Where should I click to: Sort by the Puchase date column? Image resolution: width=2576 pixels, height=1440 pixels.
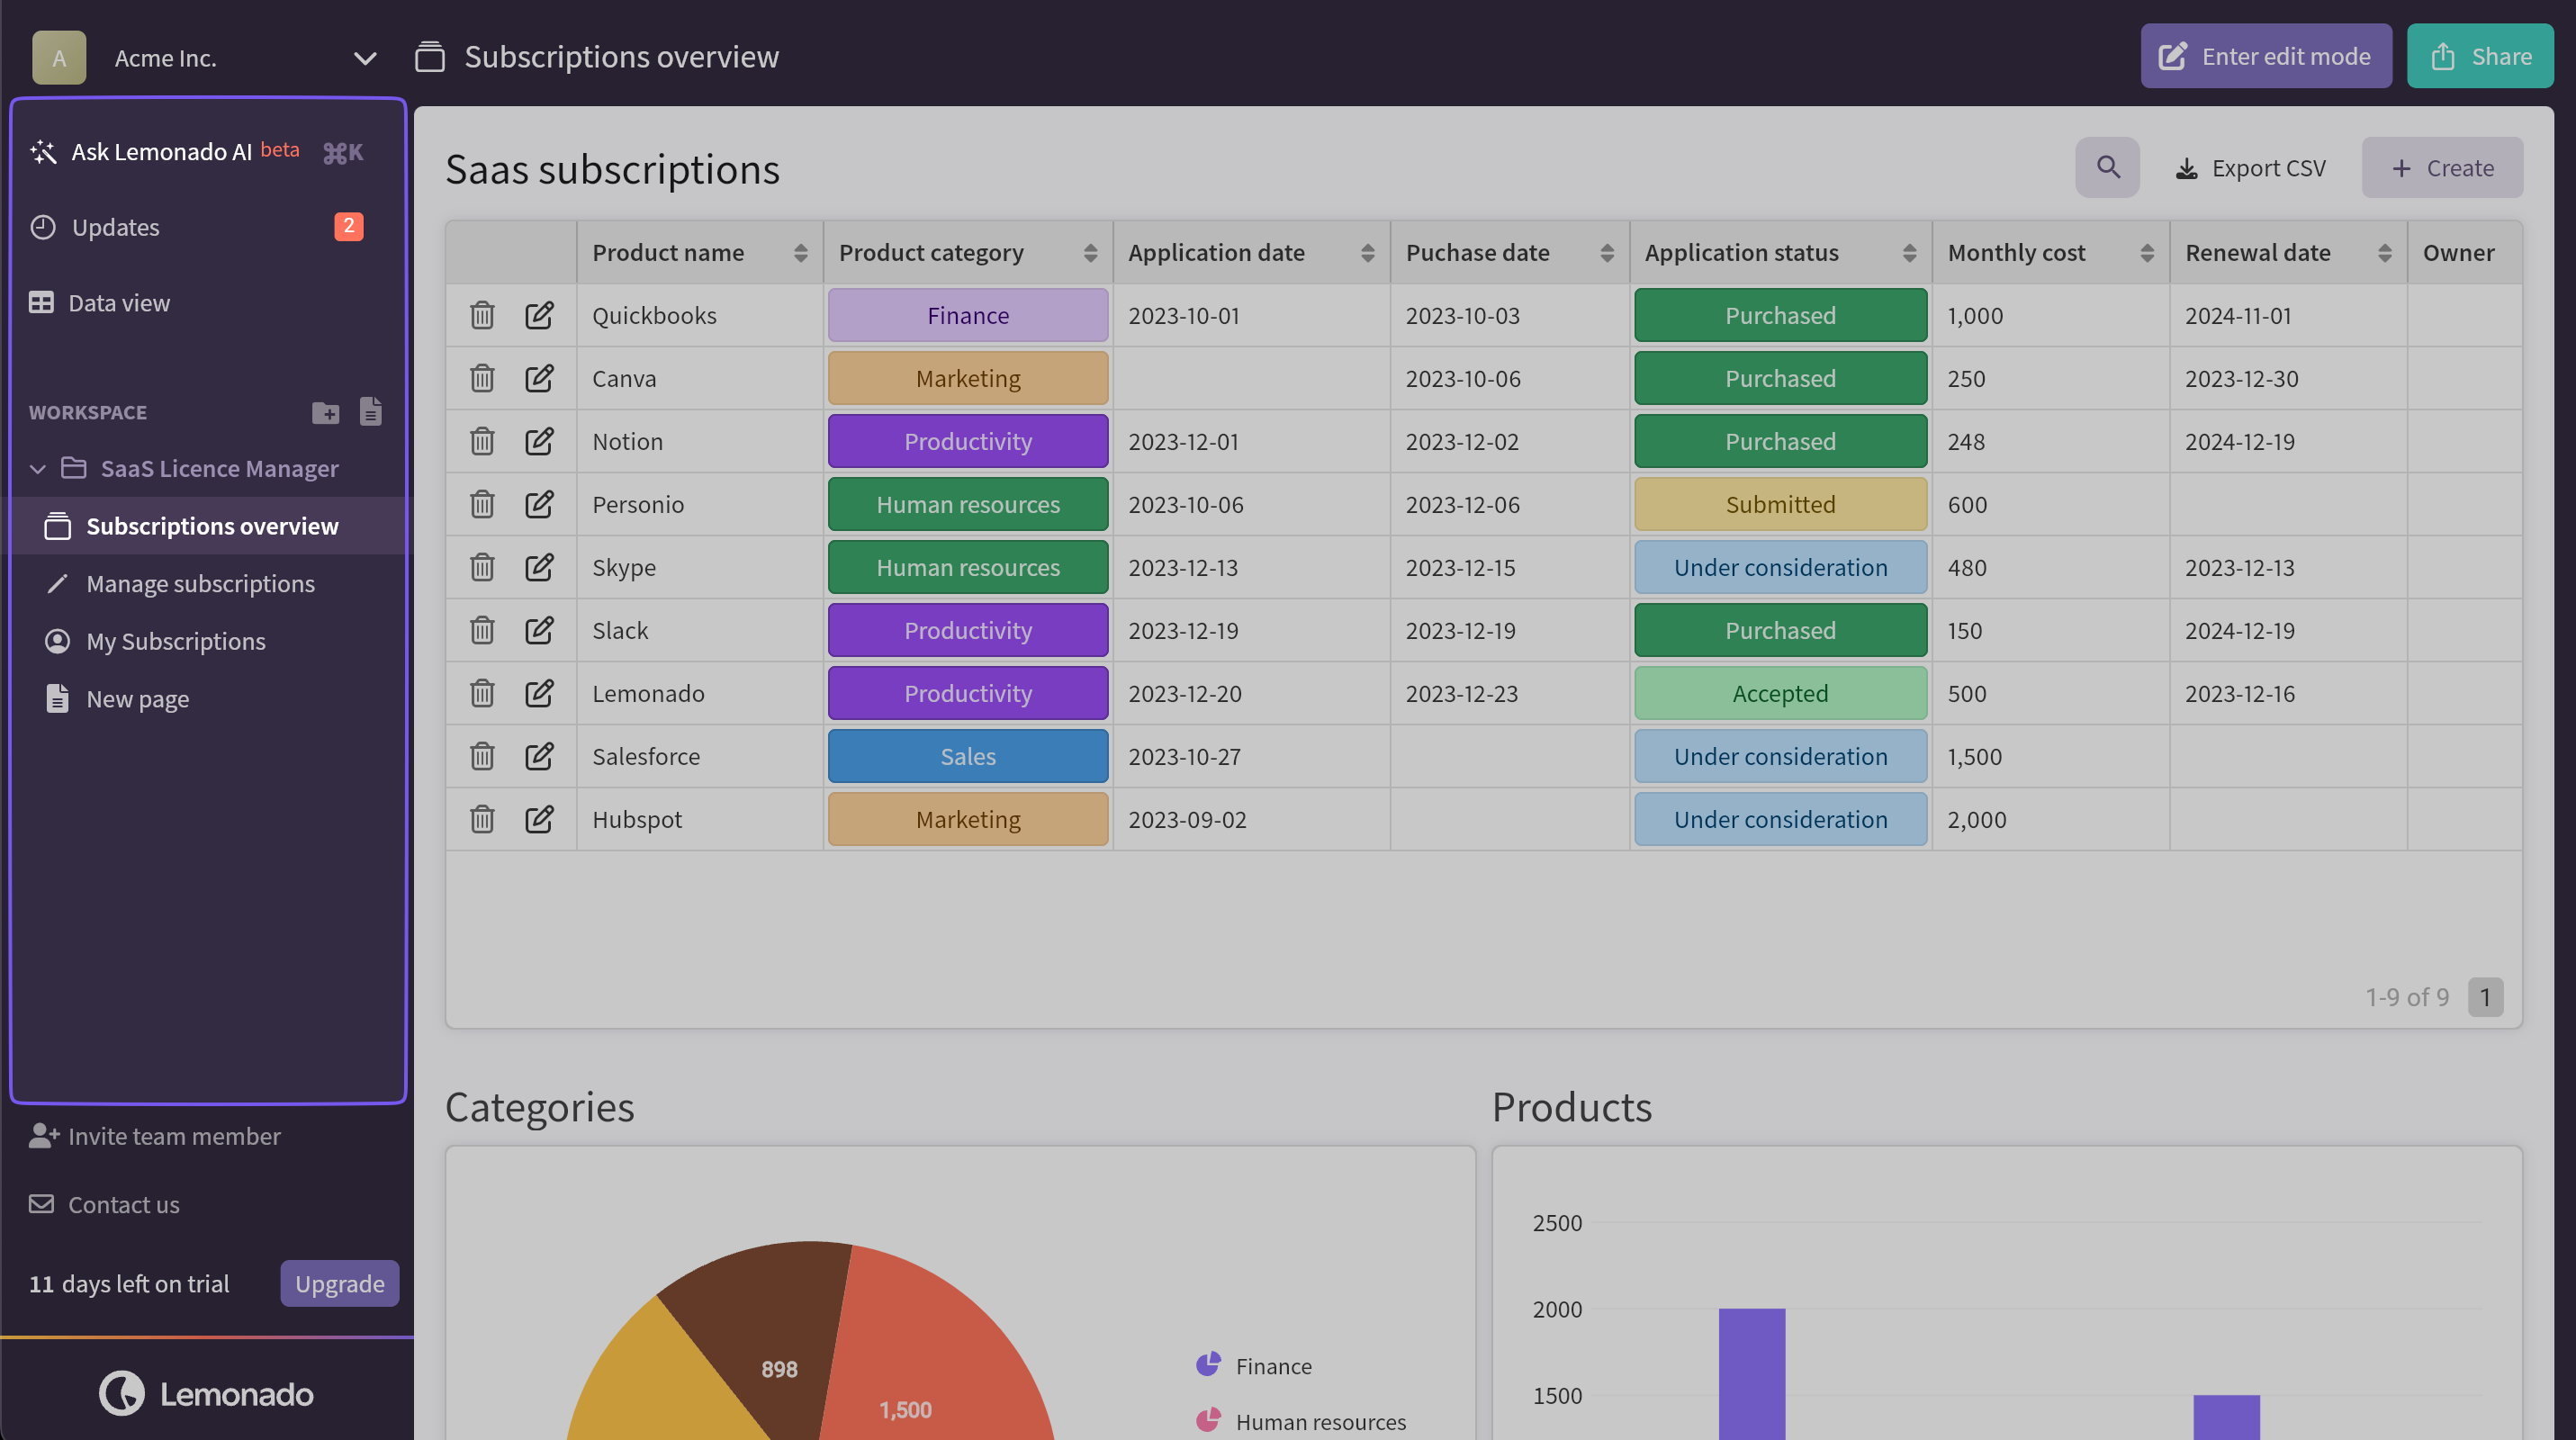(x=1607, y=253)
